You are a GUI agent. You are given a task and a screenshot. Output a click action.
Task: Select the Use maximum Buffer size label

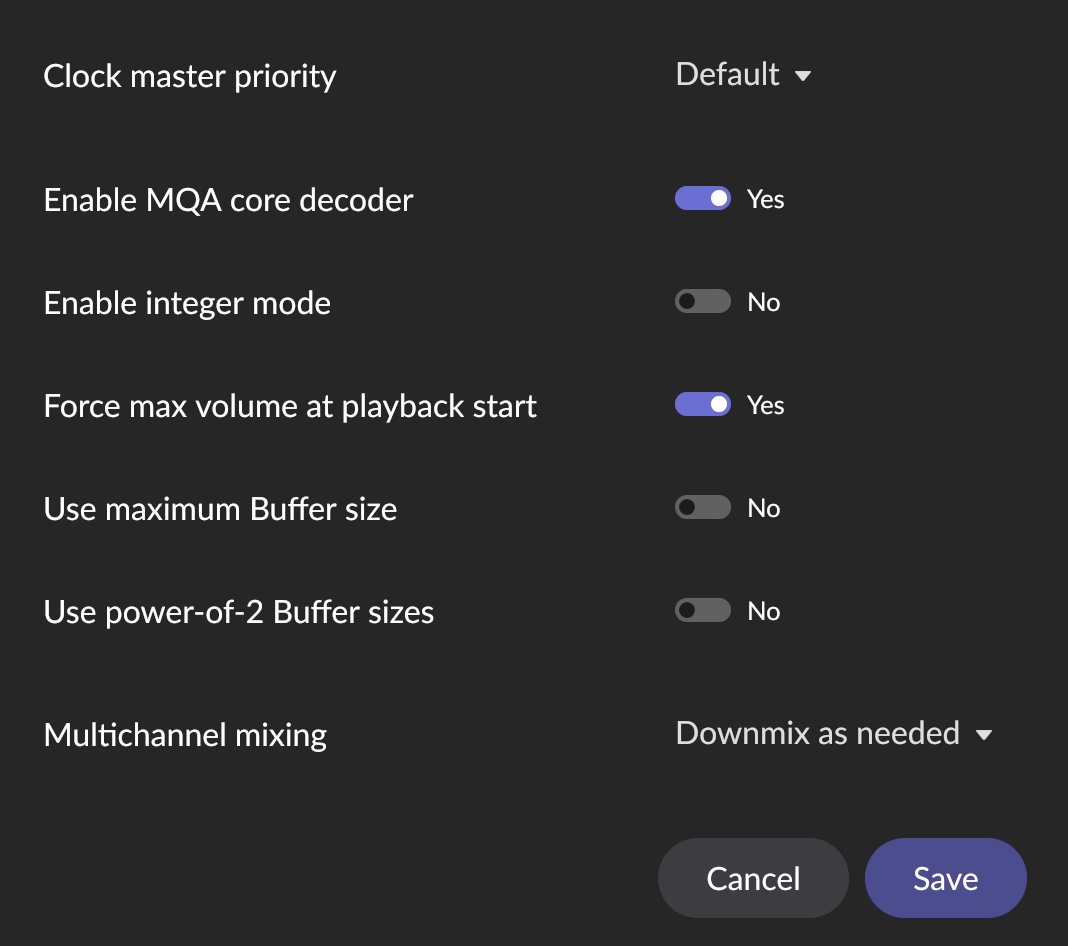point(220,509)
